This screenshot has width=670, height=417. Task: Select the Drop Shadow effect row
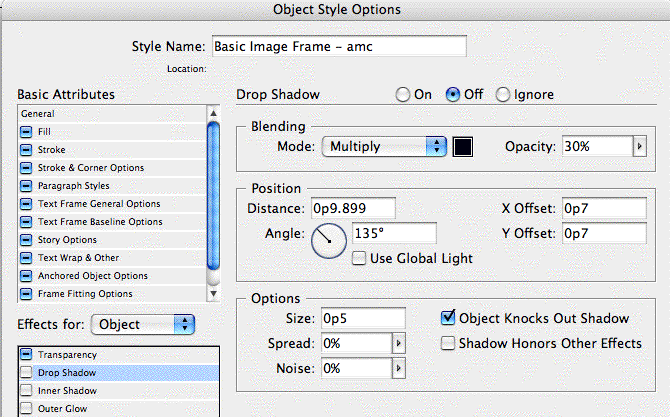(119, 373)
